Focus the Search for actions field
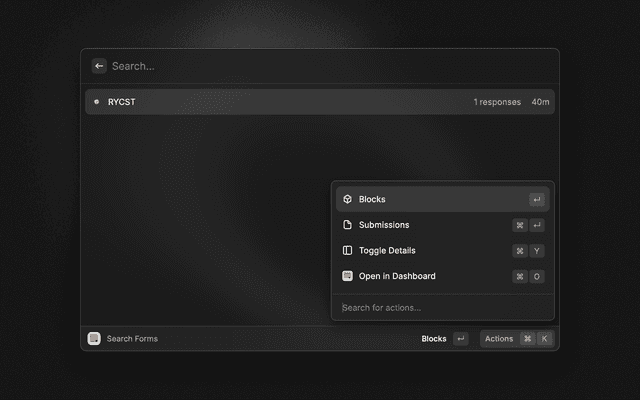This screenshot has height=400, width=640. 440,308
